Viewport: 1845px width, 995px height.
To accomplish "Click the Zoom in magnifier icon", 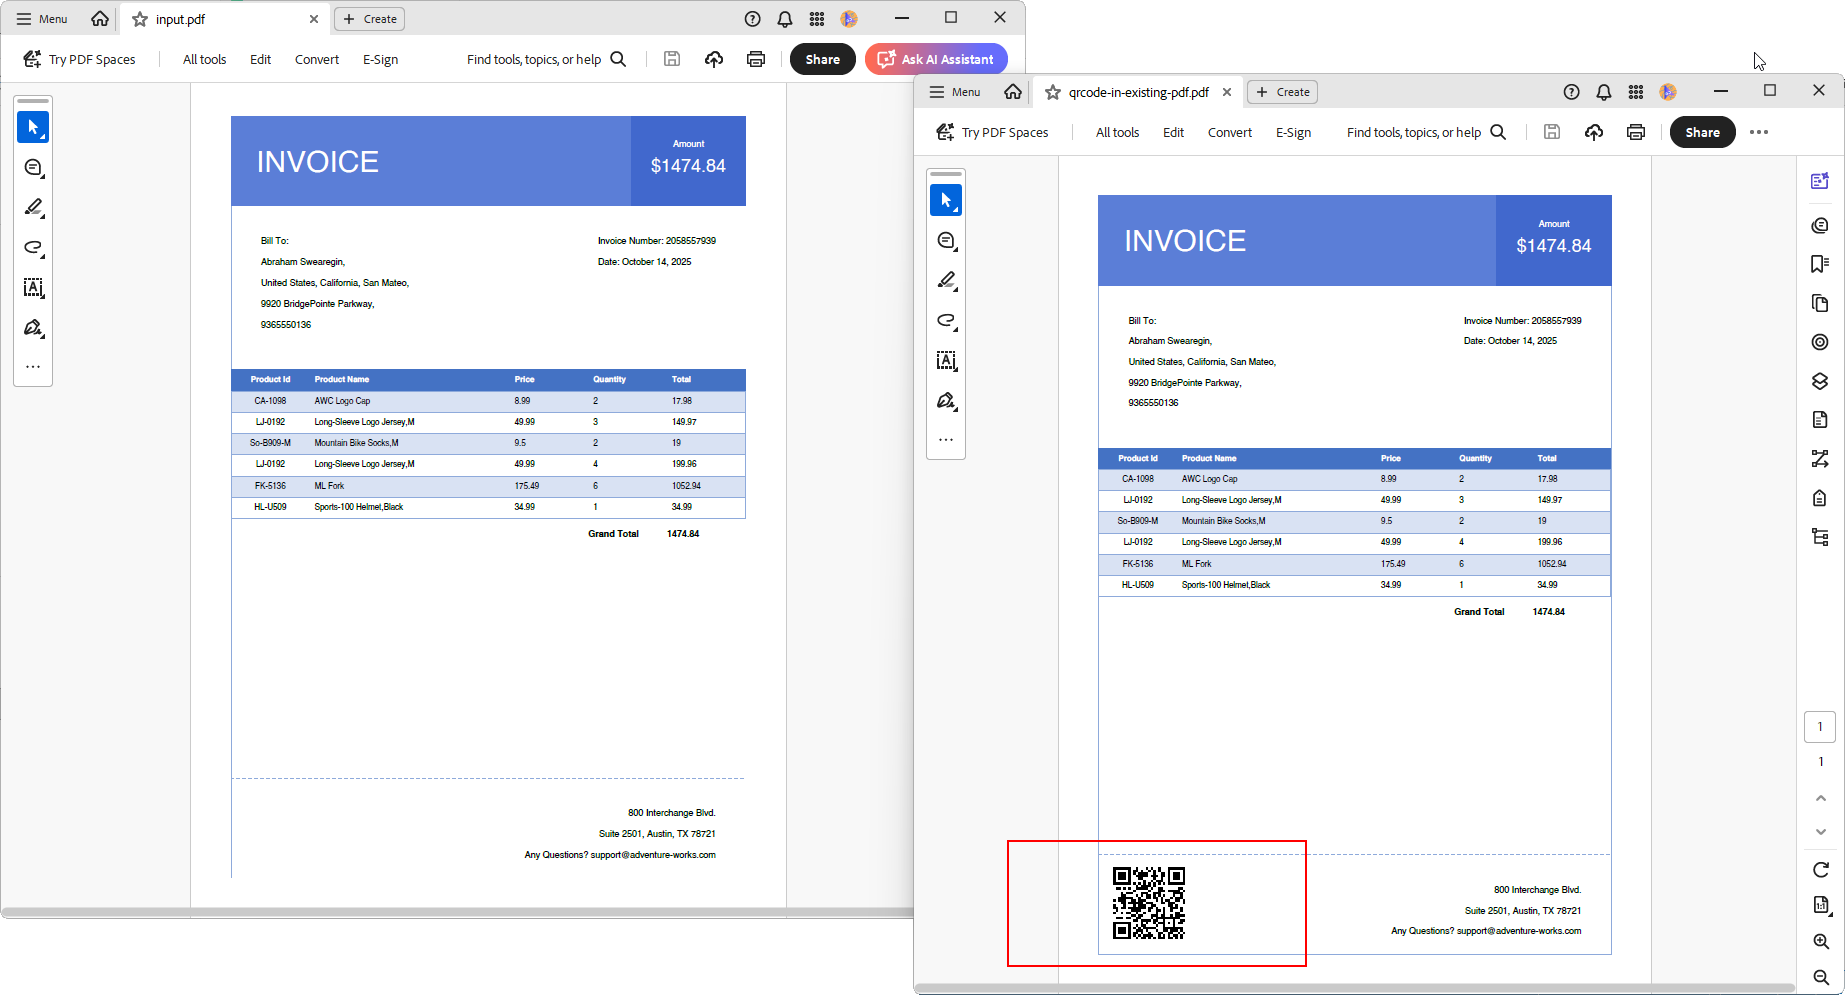I will [x=1820, y=942].
